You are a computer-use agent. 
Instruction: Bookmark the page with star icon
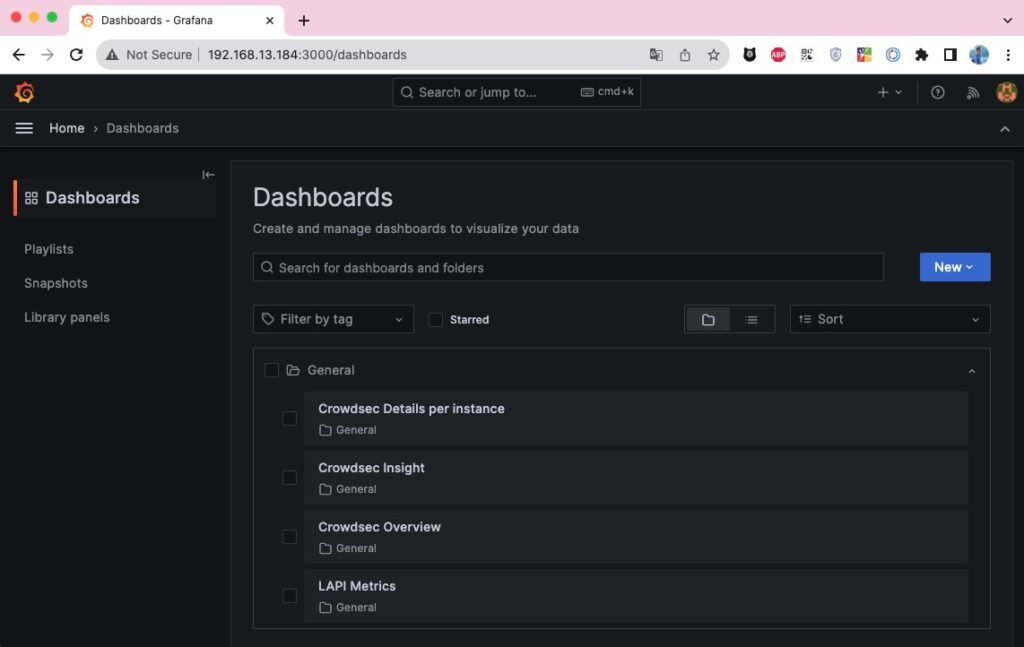click(713, 55)
